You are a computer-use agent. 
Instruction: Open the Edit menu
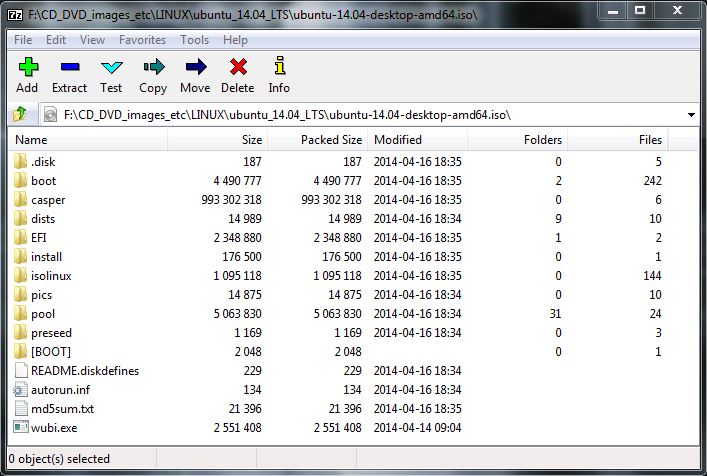pyautogui.click(x=56, y=40)
